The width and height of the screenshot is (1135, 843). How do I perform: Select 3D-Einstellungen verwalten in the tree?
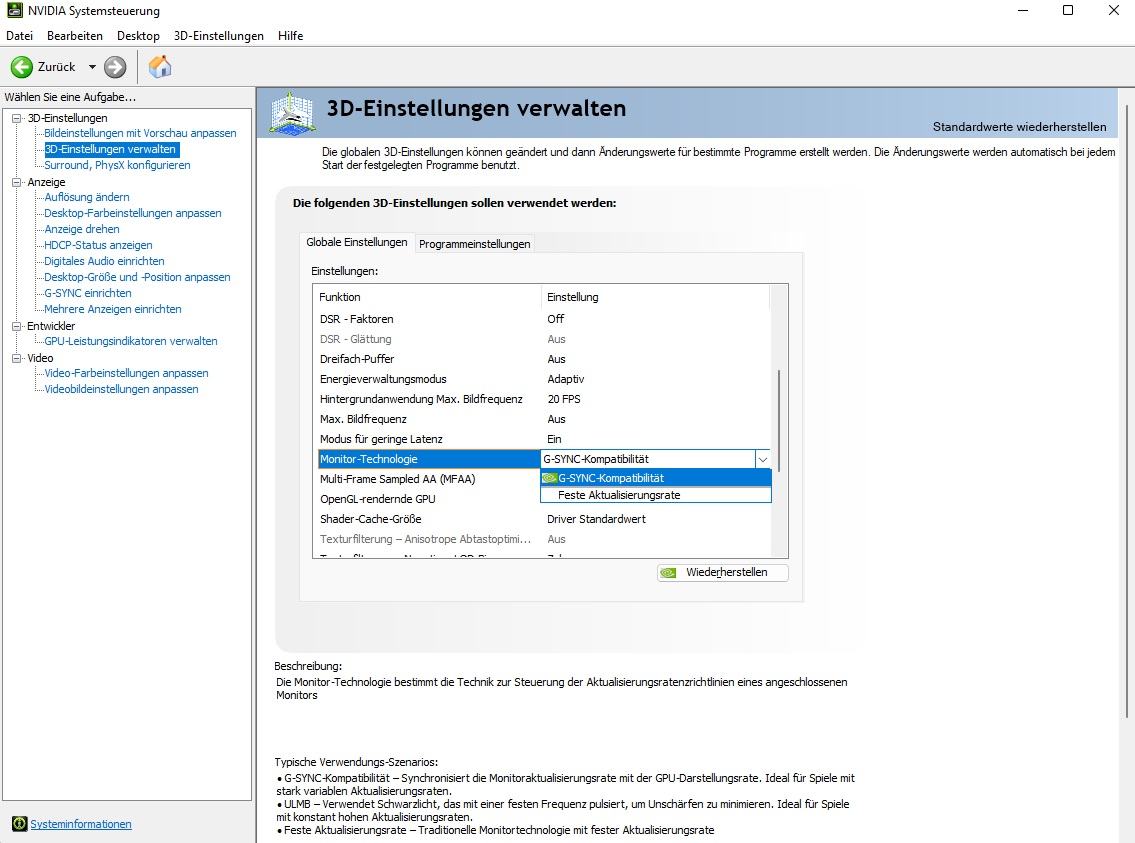110,149
